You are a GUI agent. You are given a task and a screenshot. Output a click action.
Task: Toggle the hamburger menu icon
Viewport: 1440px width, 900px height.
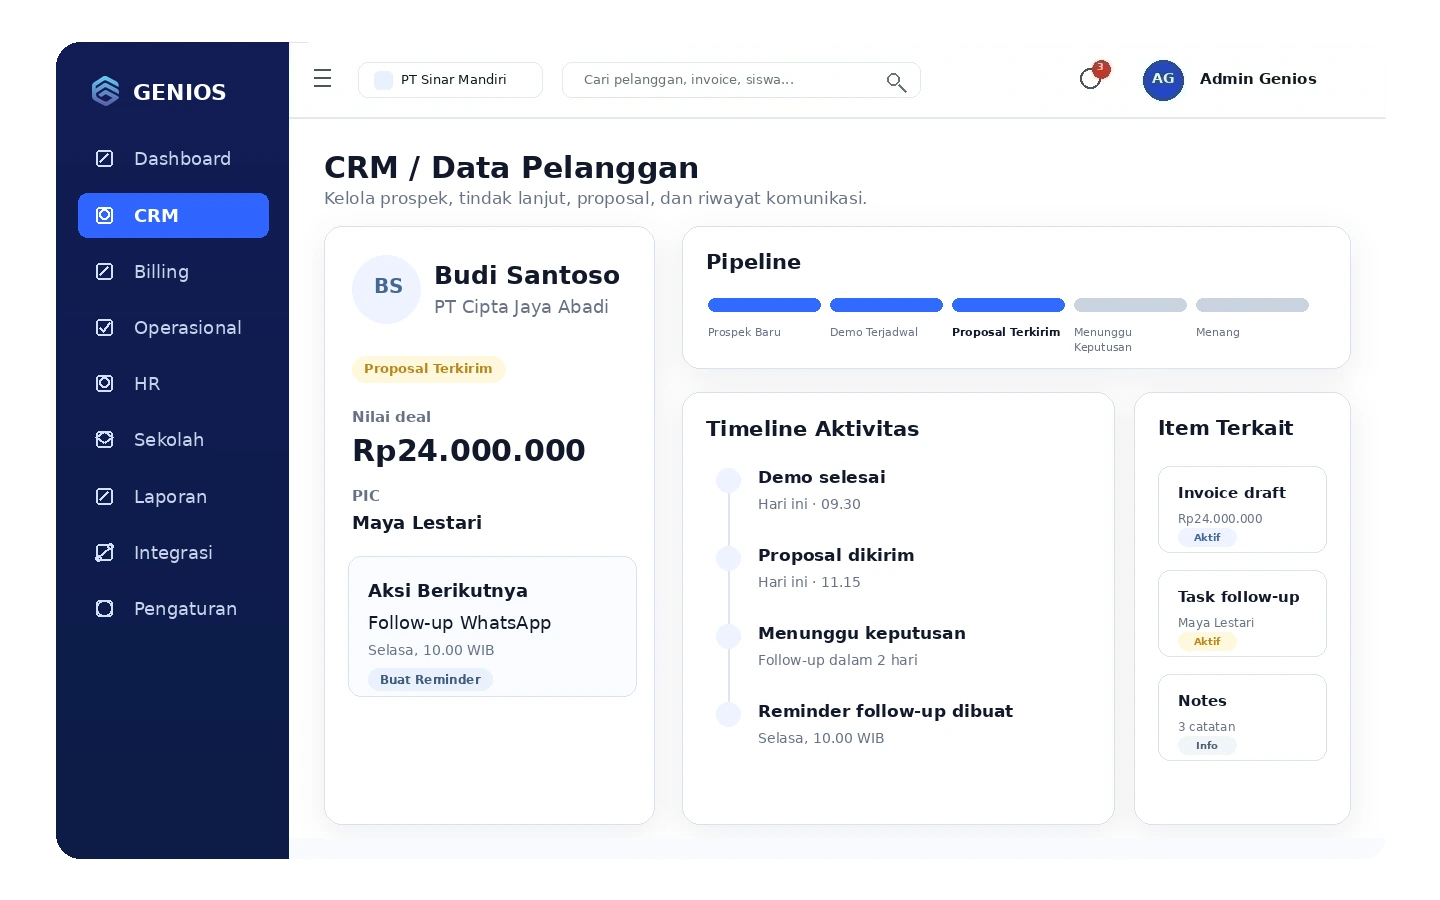322,78
